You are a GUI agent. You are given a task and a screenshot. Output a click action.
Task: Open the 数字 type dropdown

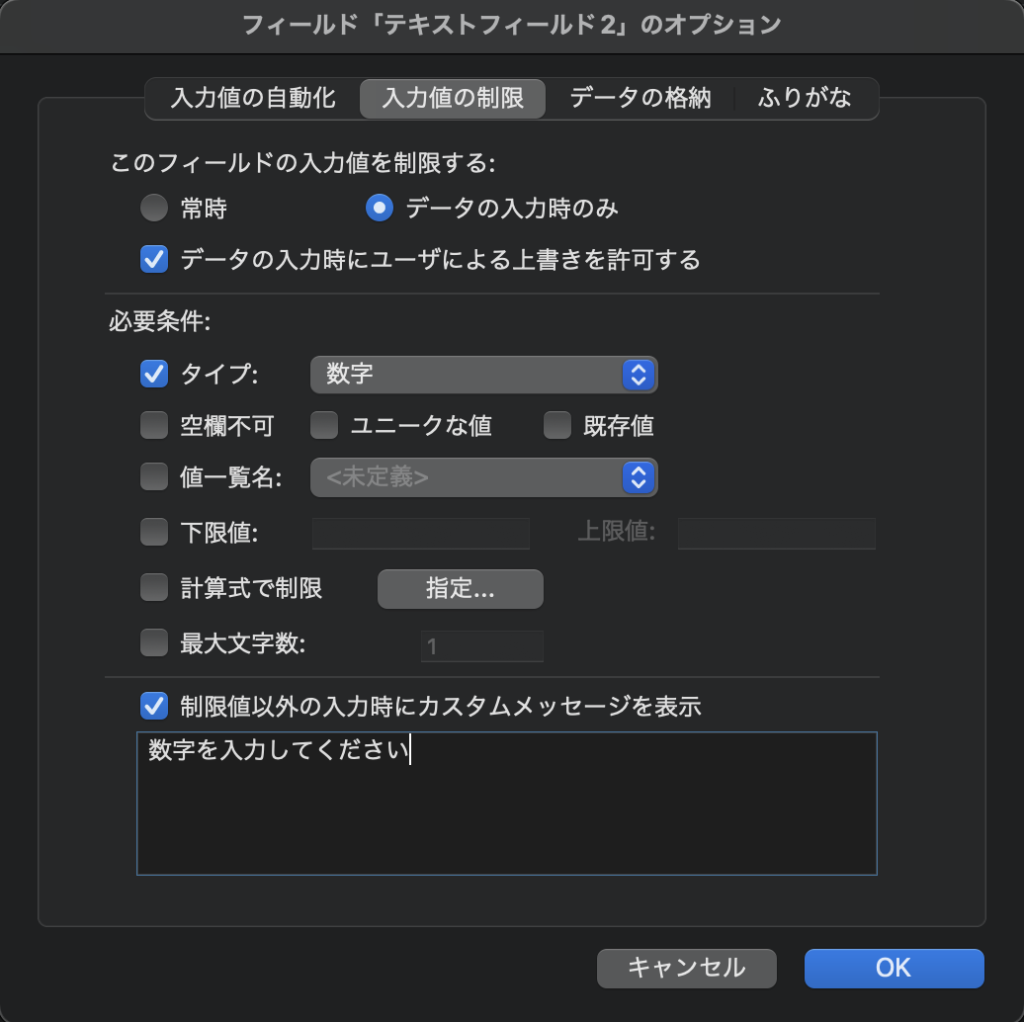pos(484,375)
